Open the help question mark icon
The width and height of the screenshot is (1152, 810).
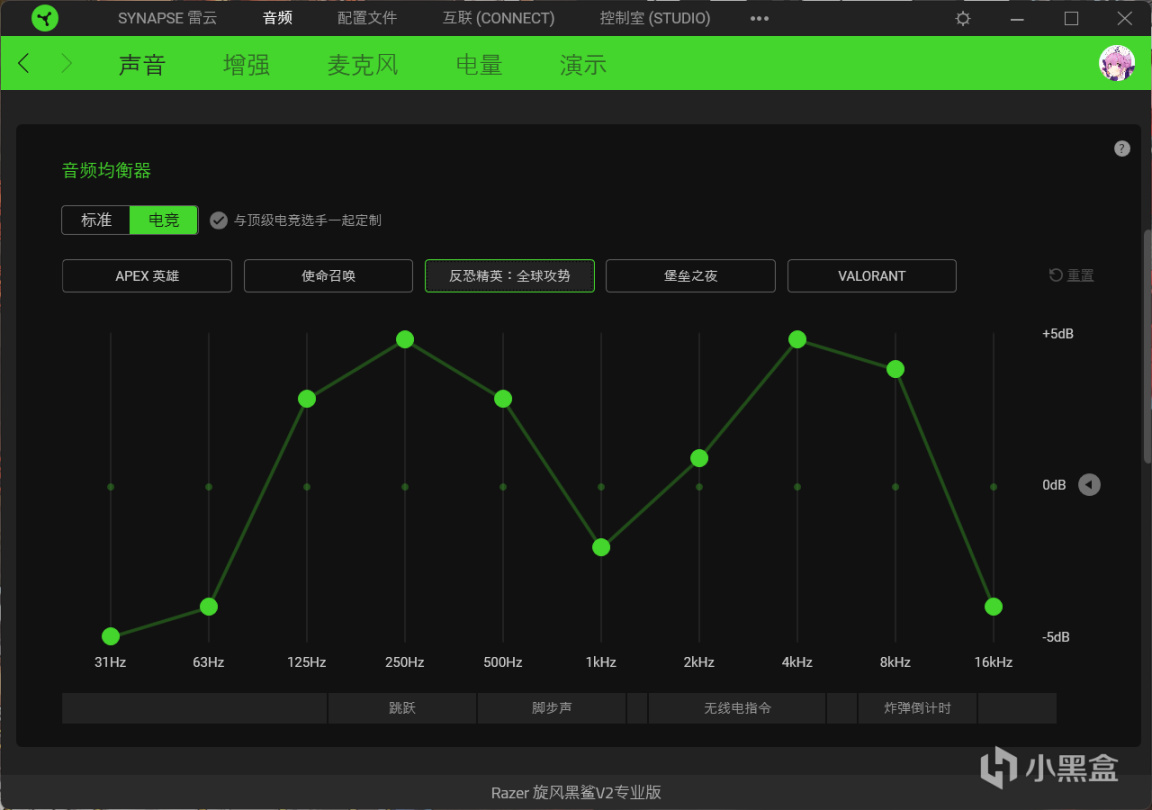pos(1121,148)
